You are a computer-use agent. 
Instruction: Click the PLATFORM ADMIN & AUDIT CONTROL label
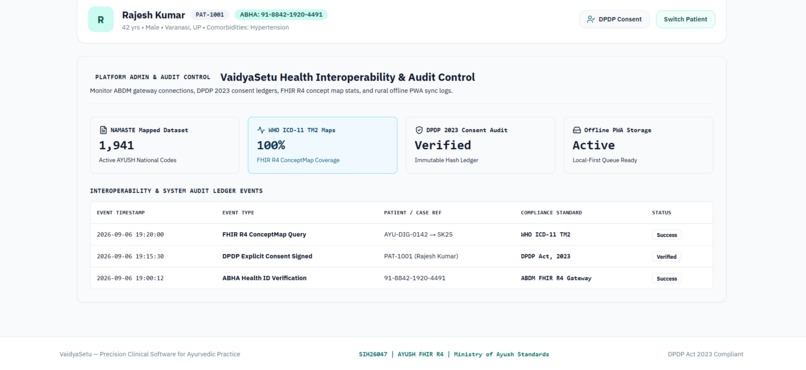[153, 77]
